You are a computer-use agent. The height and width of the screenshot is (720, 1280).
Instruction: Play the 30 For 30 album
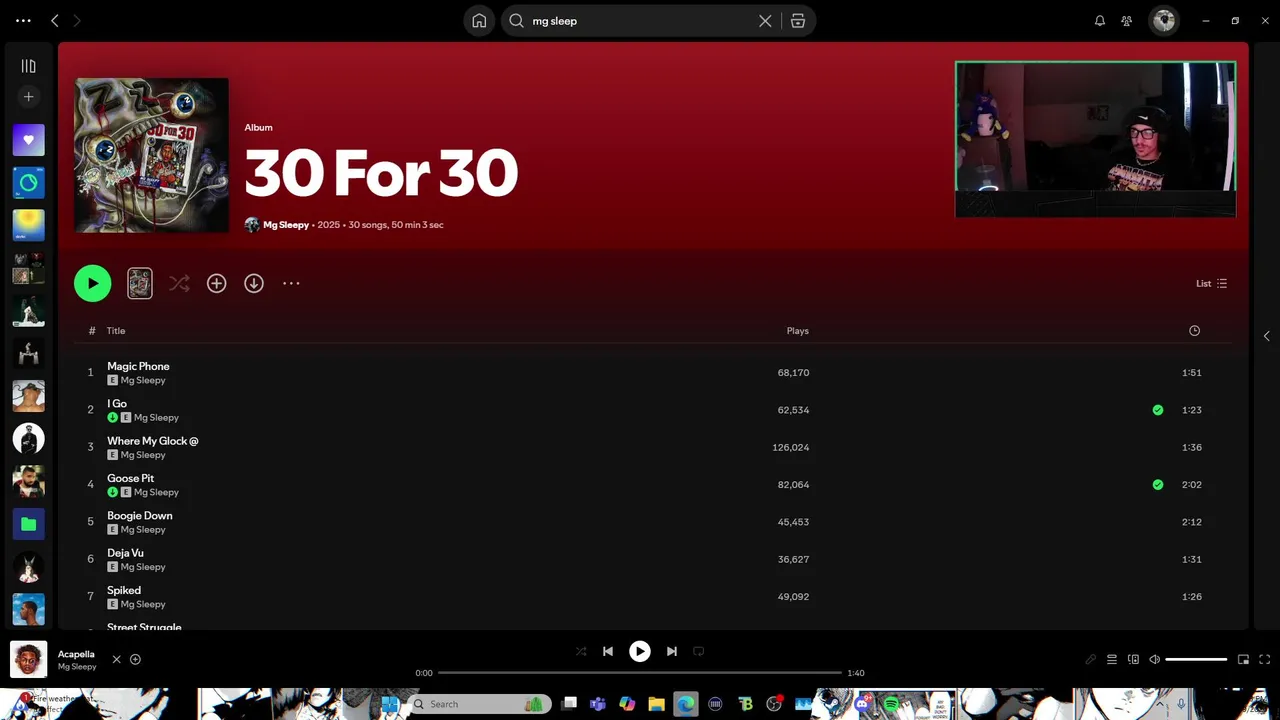(x=92, y=283)
